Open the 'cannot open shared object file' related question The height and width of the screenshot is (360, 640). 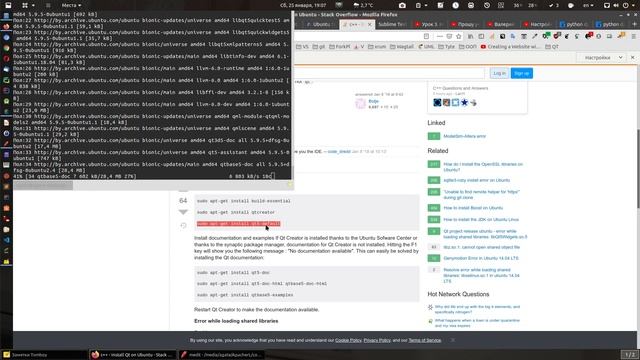pos(482,247)
